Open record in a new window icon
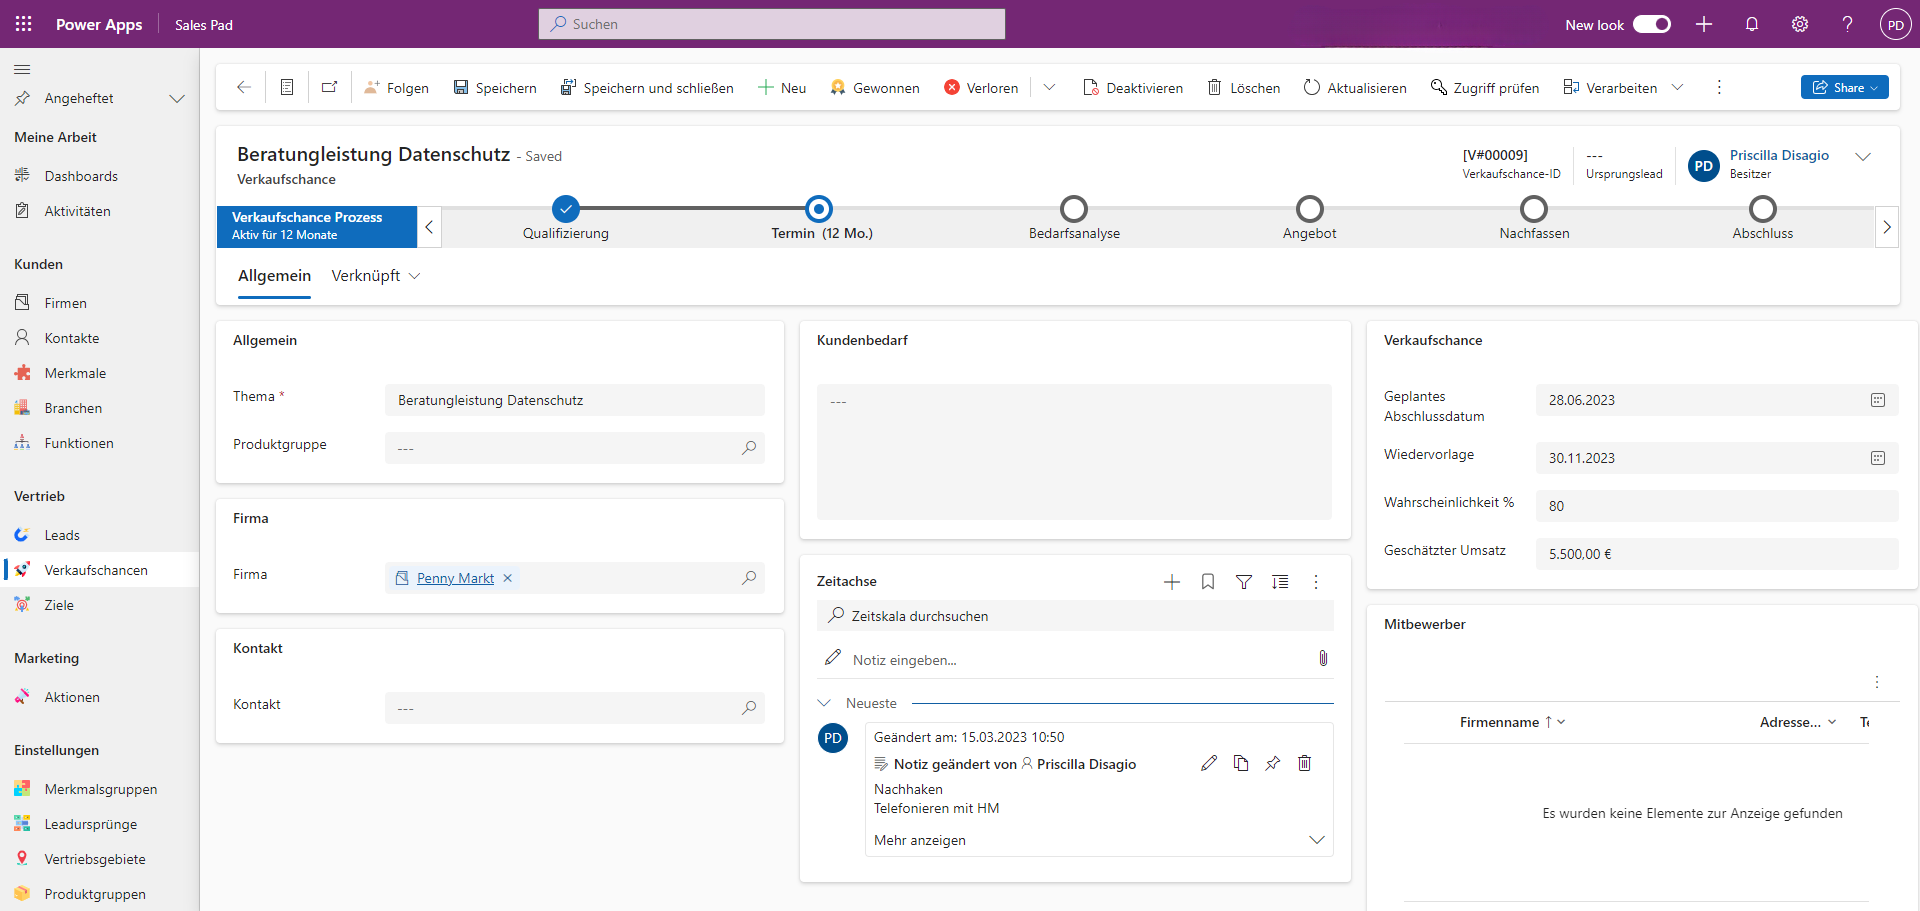1920x911 pixels. click(x=329, y=87)
